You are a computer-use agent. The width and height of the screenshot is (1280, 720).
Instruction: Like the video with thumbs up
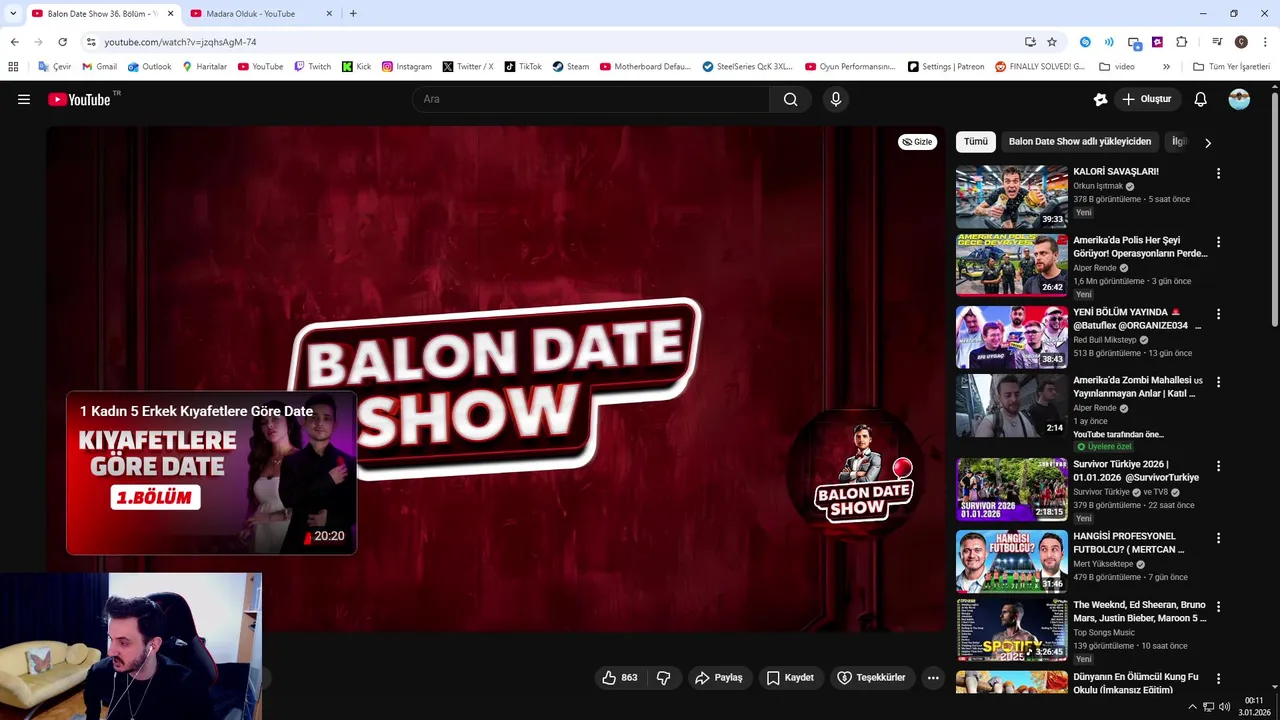click(x=619, y=678)
